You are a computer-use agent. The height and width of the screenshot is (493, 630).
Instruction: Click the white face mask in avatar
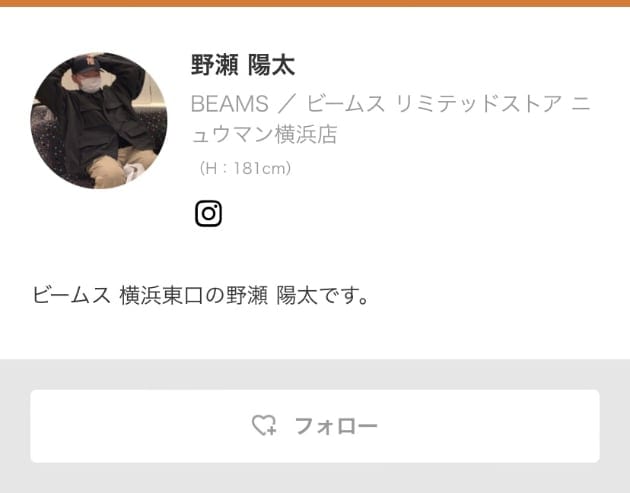(92, 85)
